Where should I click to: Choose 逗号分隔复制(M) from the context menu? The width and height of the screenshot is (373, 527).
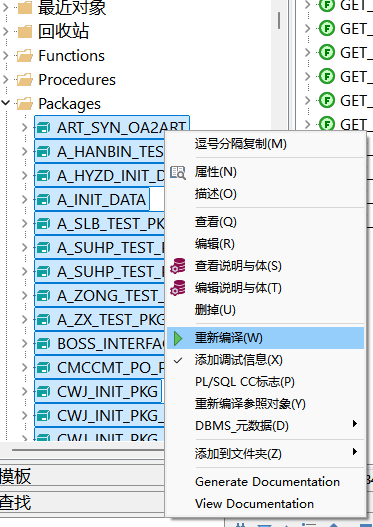pos(265,144)
